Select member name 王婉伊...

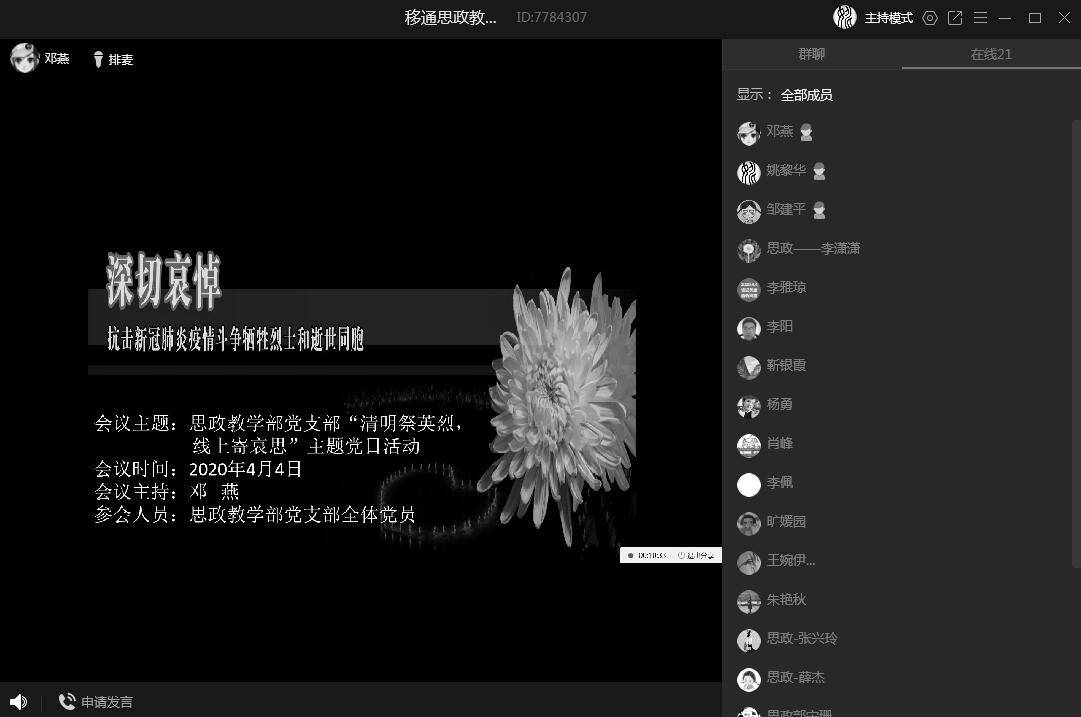coord(791,561)
